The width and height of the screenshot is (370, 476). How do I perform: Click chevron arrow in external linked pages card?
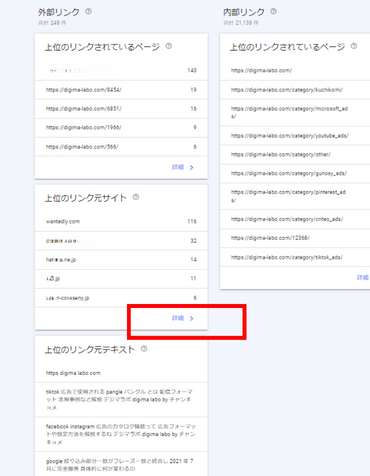coord(192,167)
